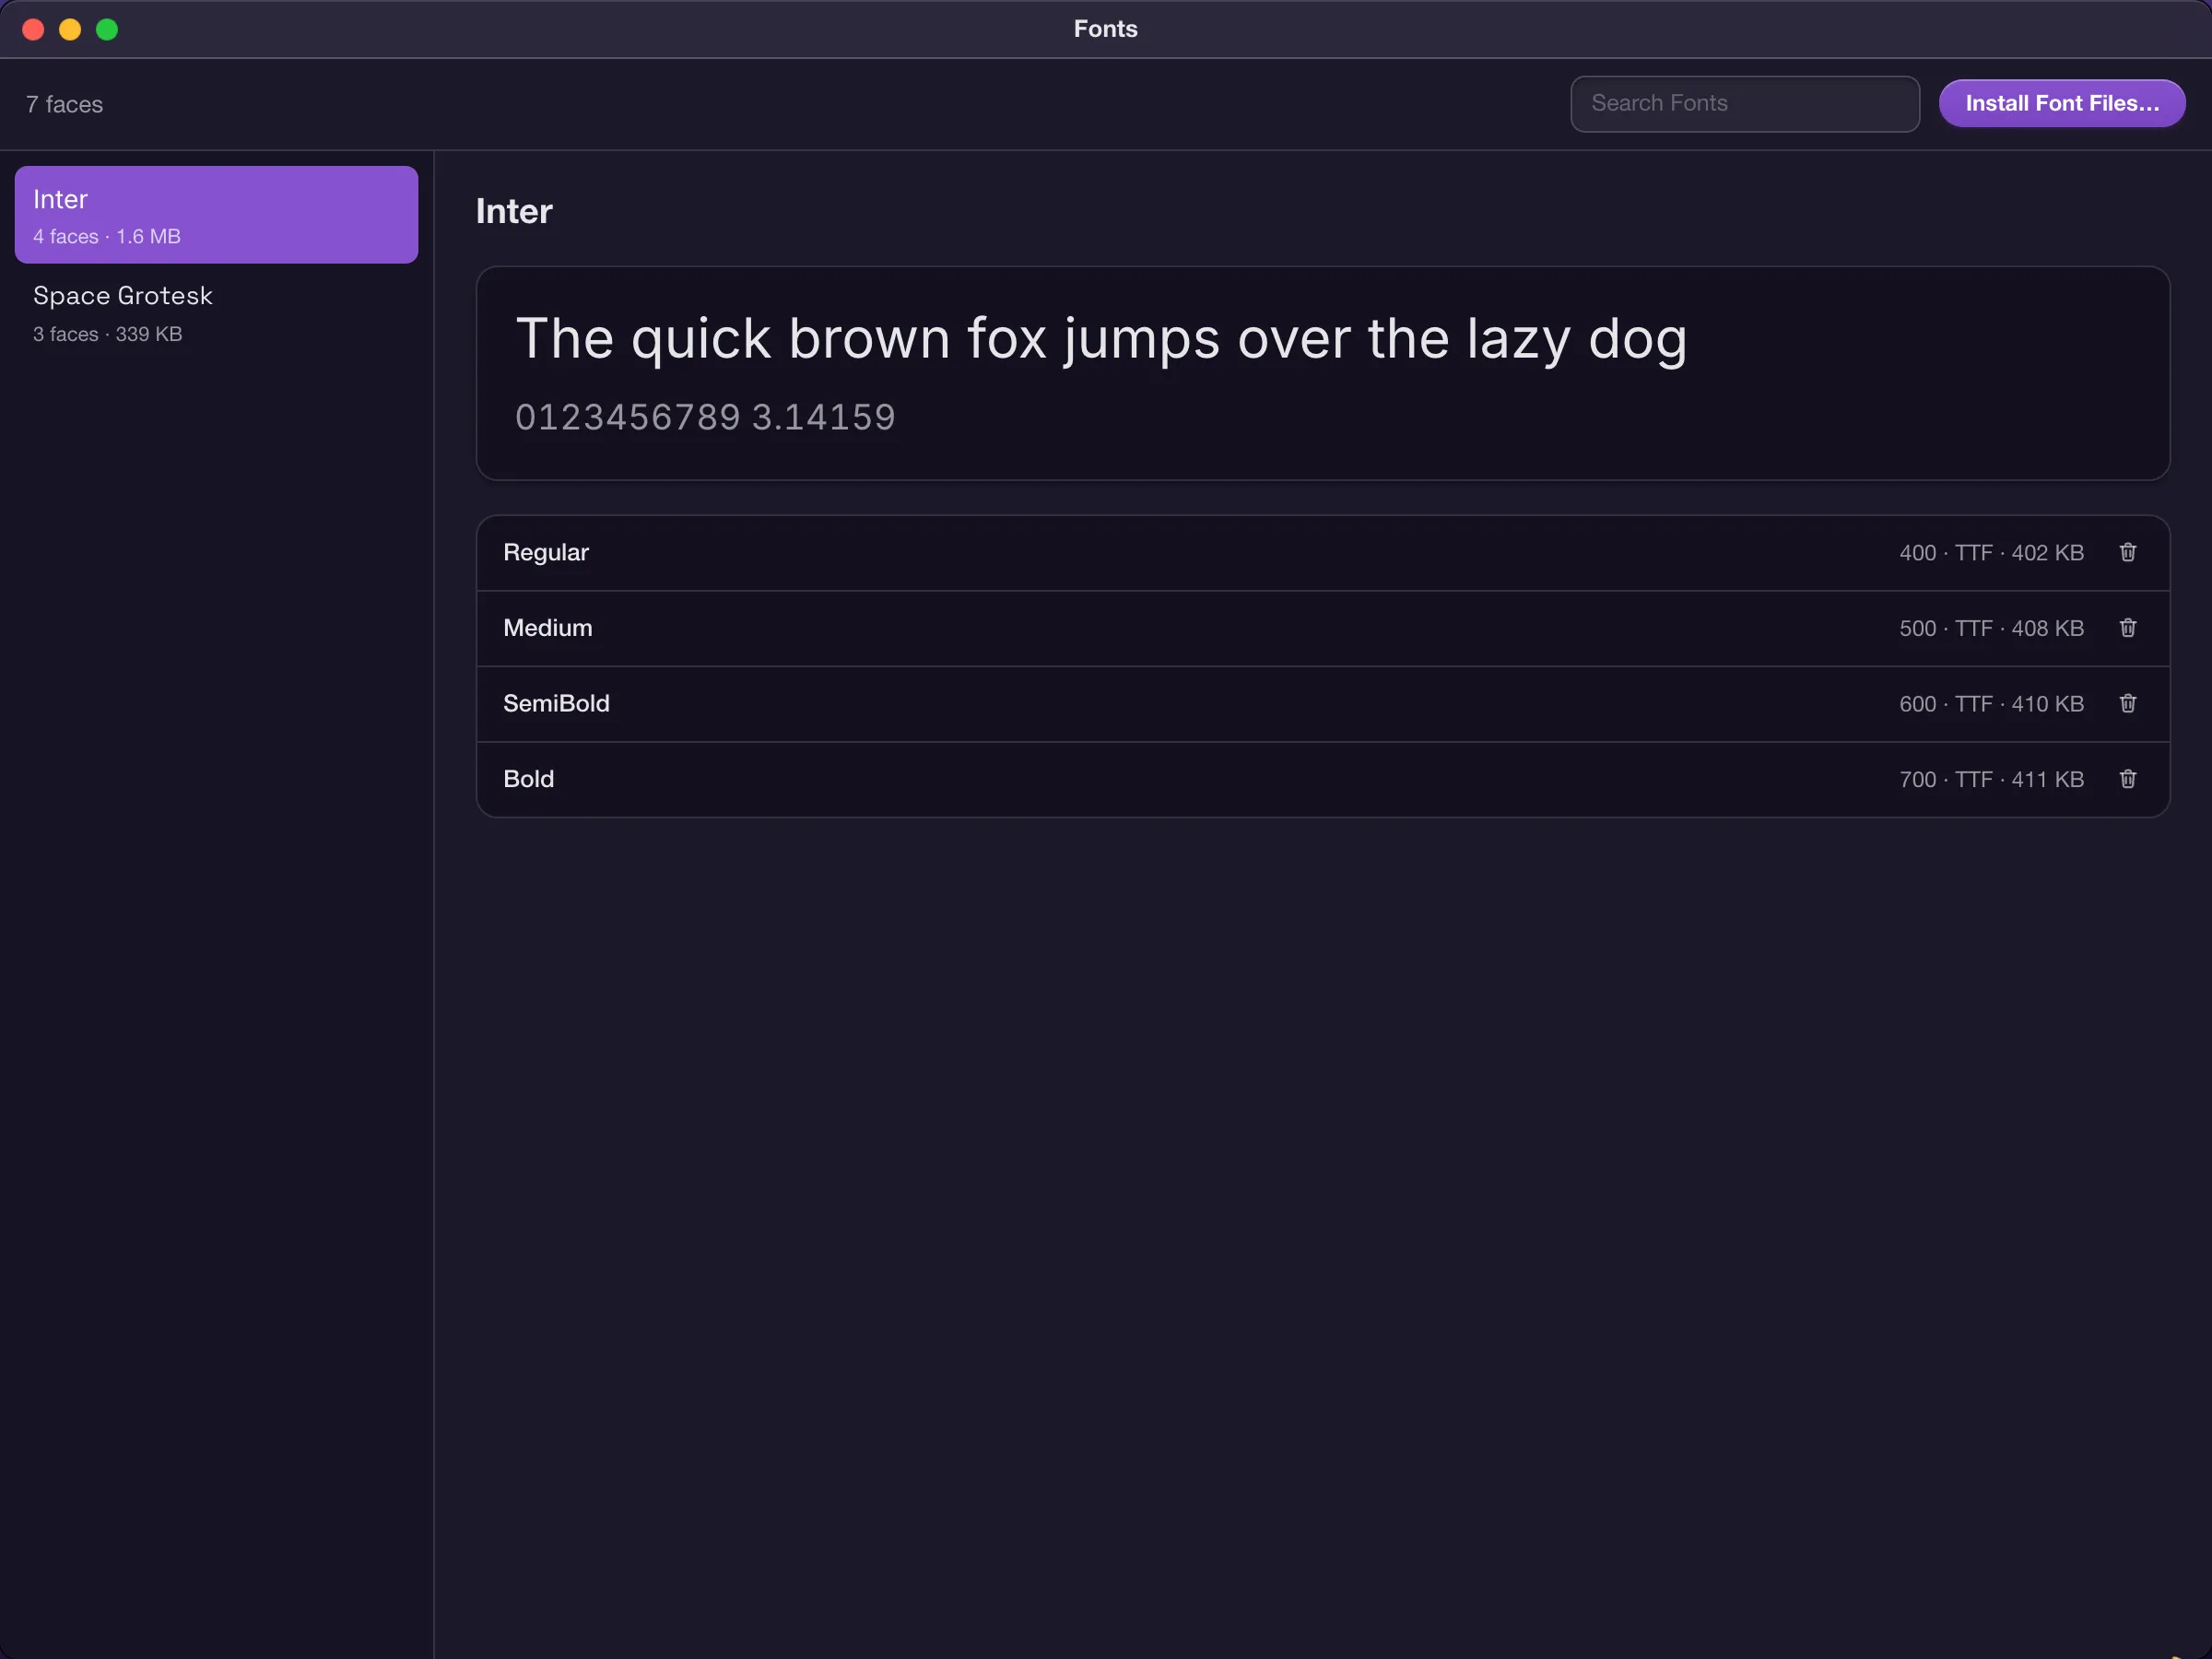Click the Inter heading in detail pane
This screenshot has width=2212, height=1659.
click(514, 211)
